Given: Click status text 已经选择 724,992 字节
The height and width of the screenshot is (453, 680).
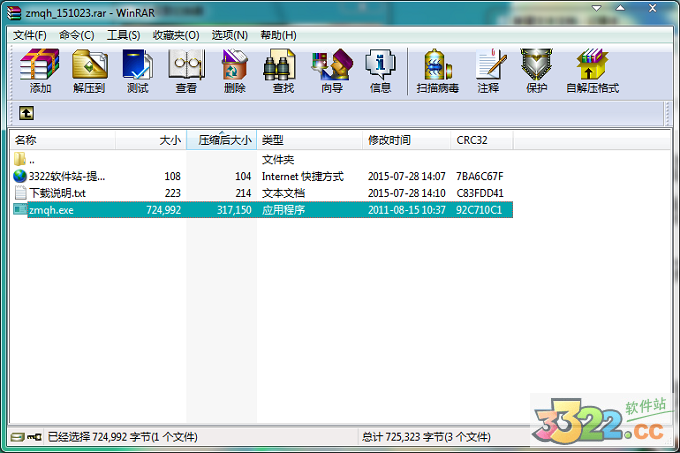Looking at the screenshot, I should coord(99,437).
